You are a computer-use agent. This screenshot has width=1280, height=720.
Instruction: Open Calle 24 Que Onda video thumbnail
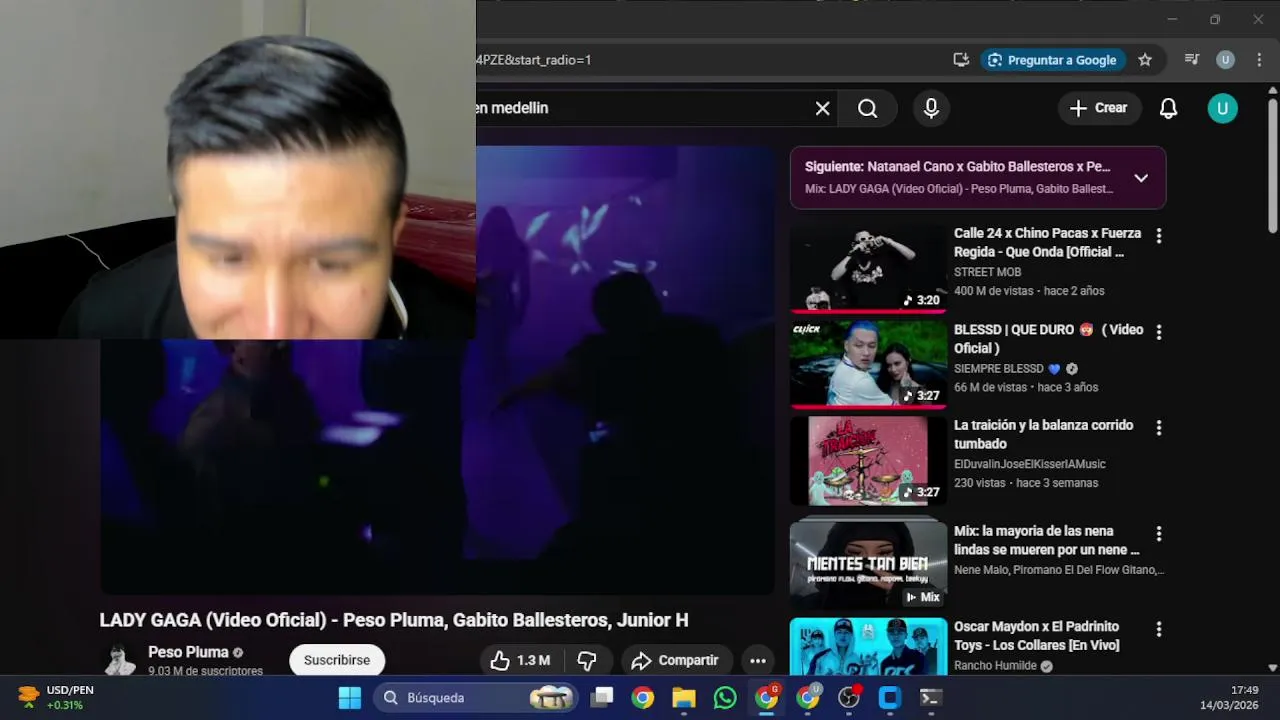coord(868,268)
